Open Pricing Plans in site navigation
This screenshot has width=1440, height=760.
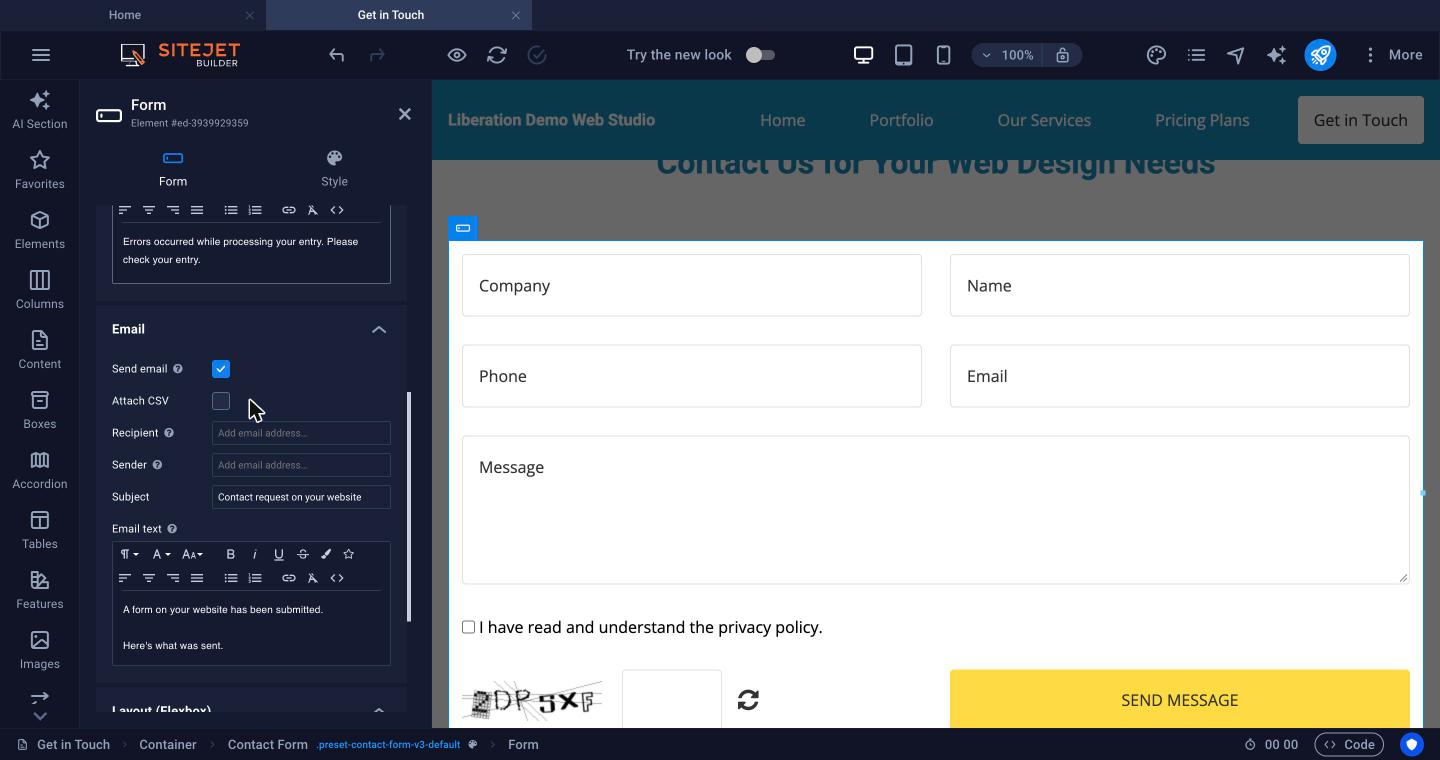[1202, 120]
